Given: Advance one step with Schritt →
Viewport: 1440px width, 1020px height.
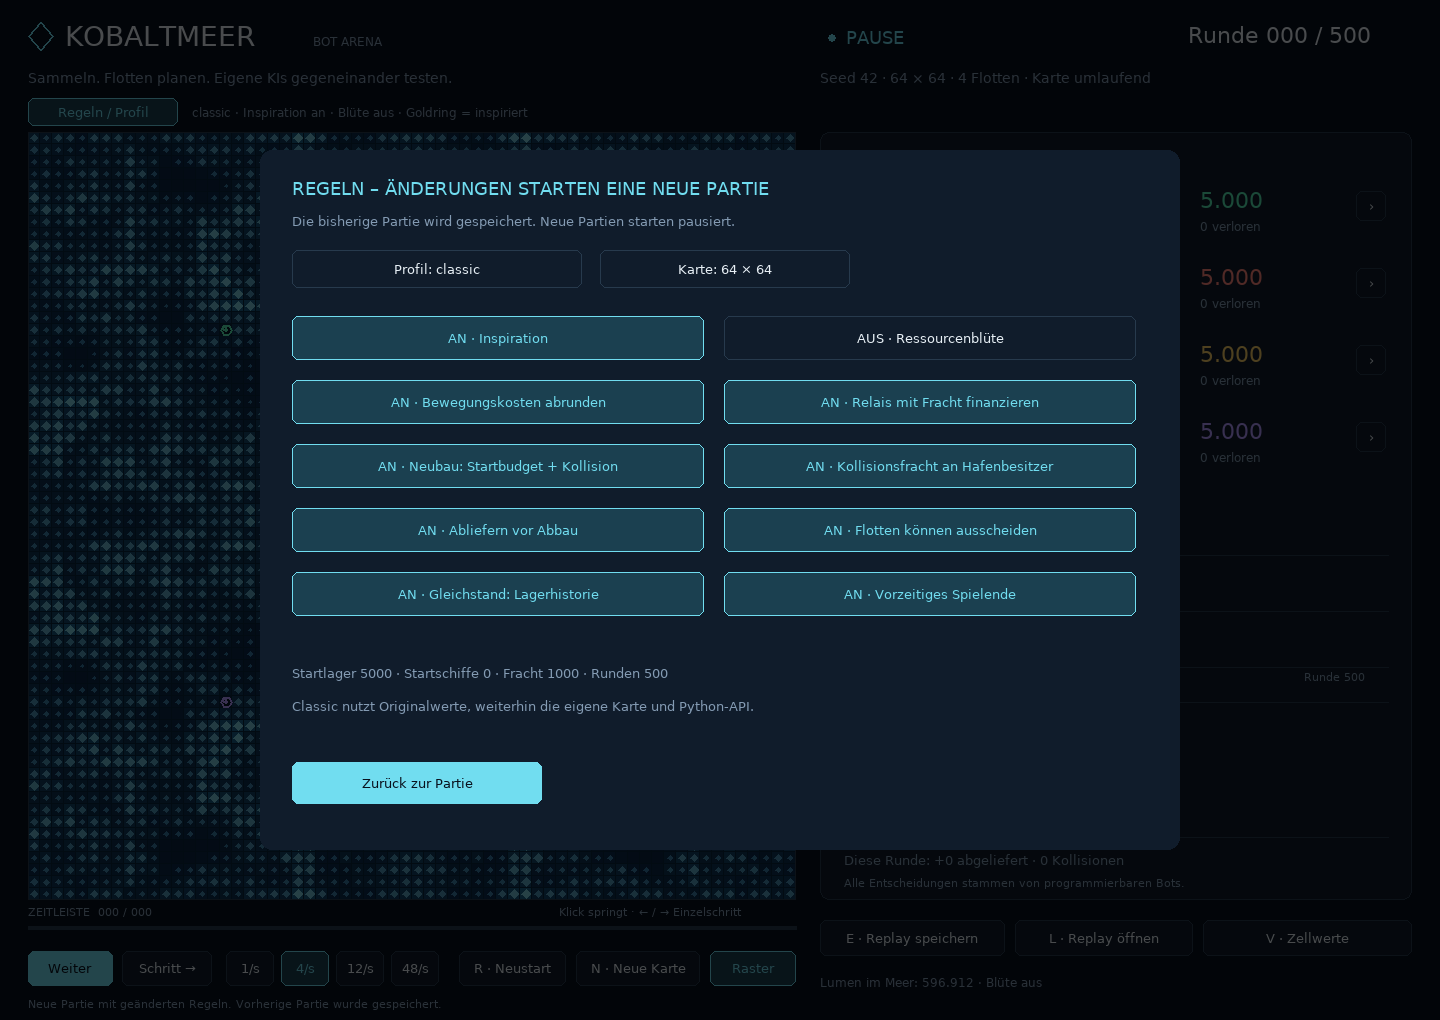Looking at the screenshot, I should pyautogui.click(x=167, y=968).
